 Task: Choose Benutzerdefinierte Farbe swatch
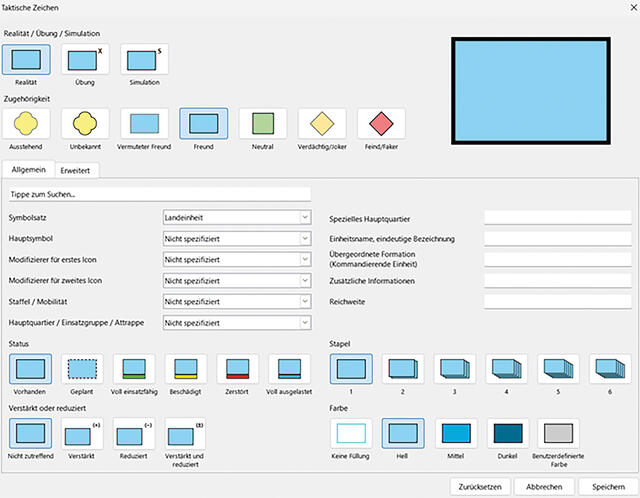(558, 433)
